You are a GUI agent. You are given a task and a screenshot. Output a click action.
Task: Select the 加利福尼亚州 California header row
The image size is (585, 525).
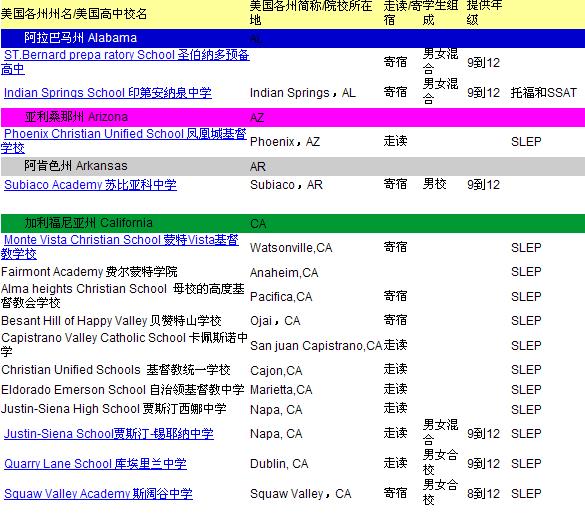(293, 224)
